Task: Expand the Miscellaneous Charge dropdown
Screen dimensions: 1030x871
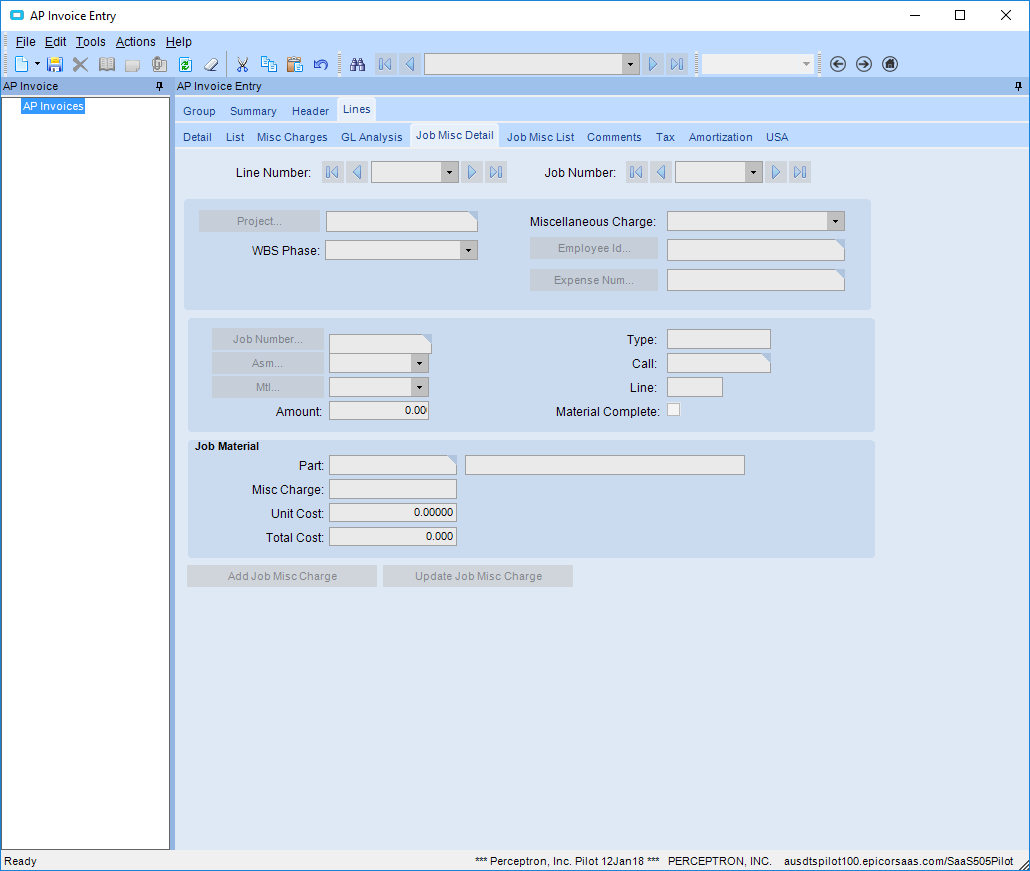Action: [x=836, y=221]
